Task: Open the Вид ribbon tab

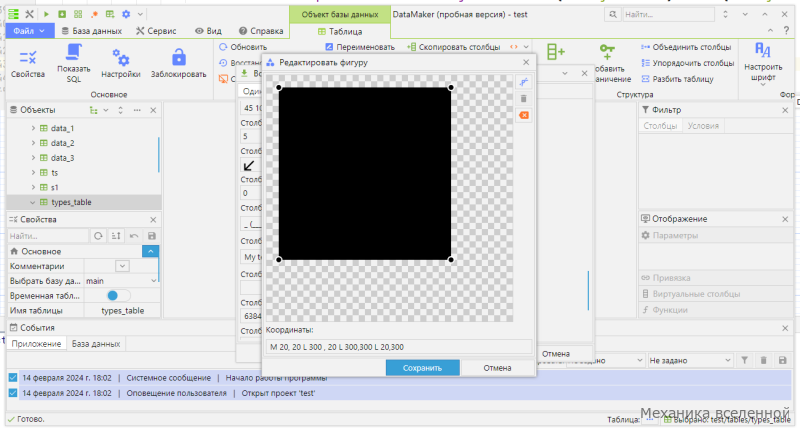Action: point(208,31)
